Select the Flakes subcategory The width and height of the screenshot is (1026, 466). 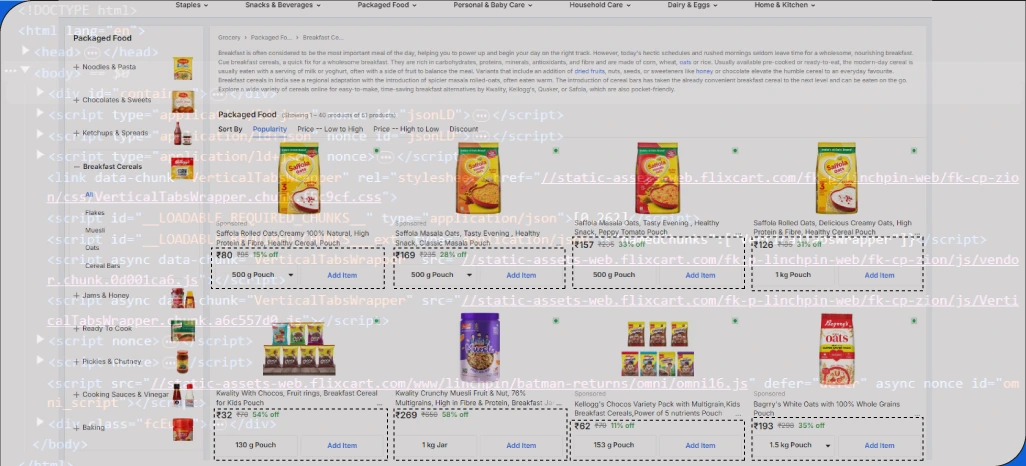click(95, 213)
